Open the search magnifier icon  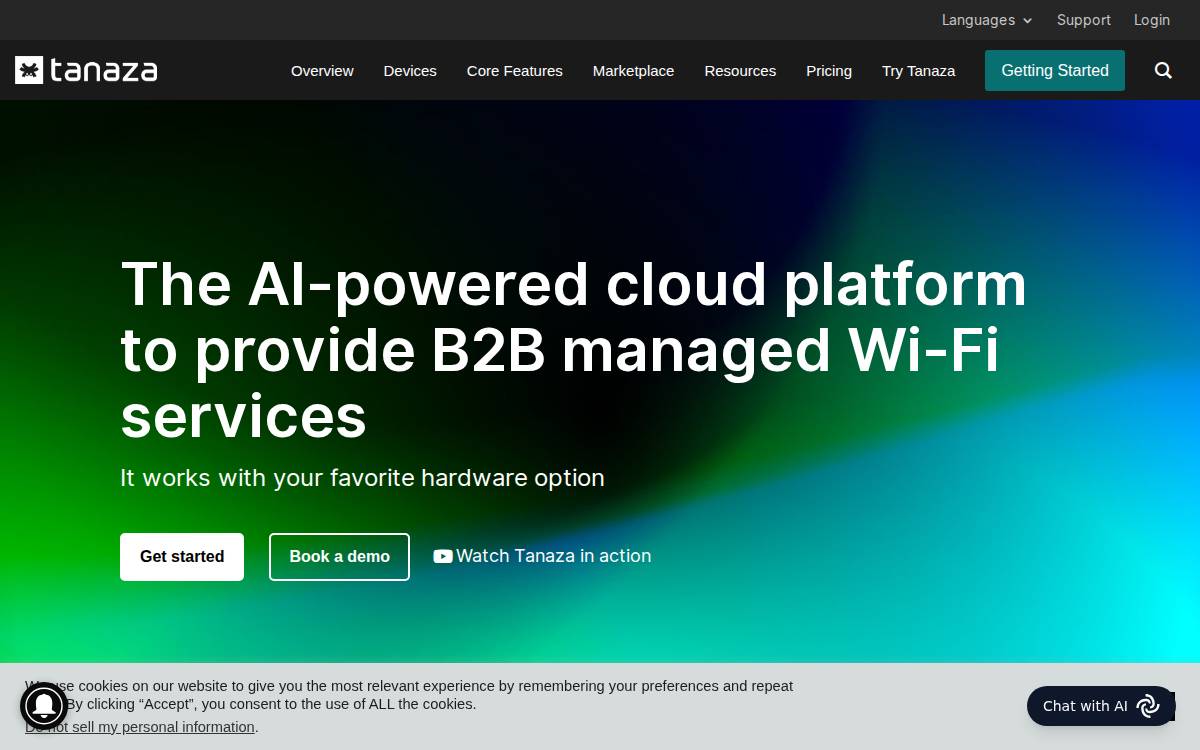[1163, 70]
